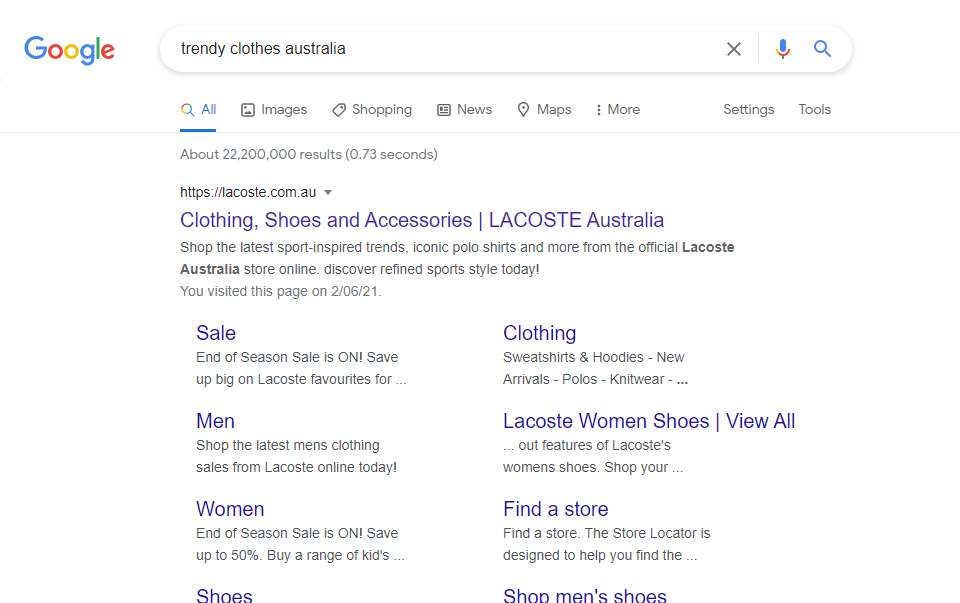960x603 pixels.
Task: Open LACOSTE Australia main result title
Action: [x=422, y=220]
